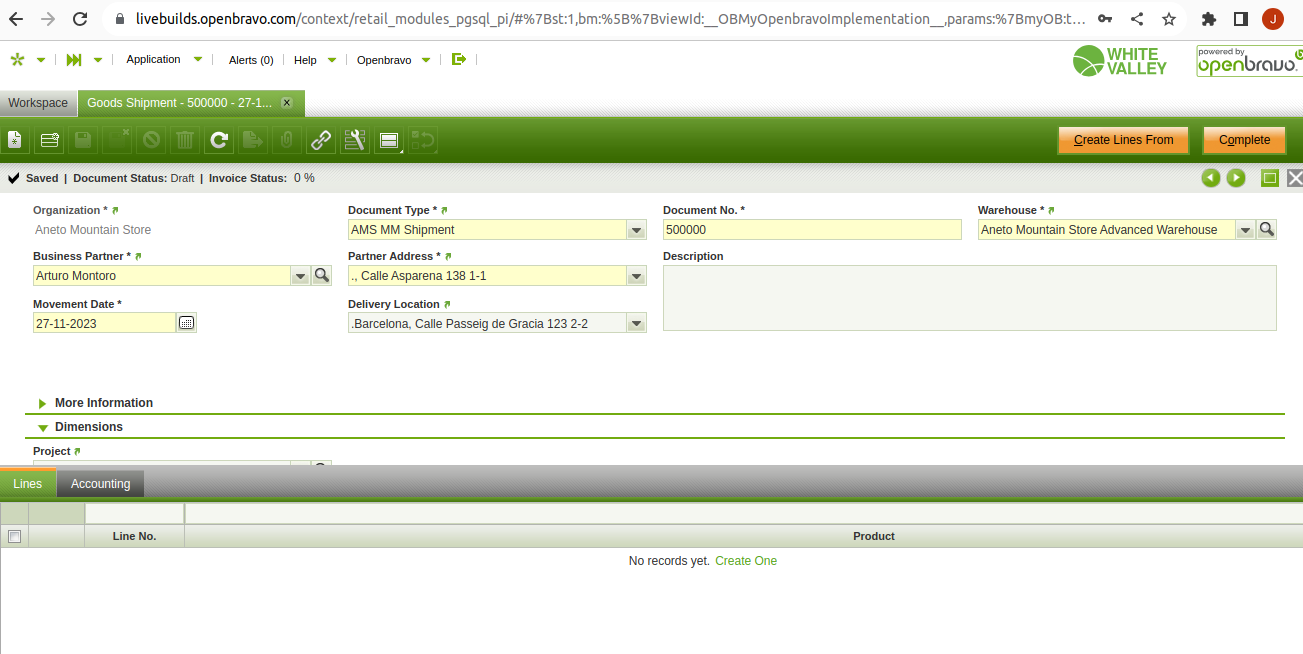The height and width of the screenshot is (654, 1303).
Task: Click the customize form wrench icon
Action: [x=354, y=140]
